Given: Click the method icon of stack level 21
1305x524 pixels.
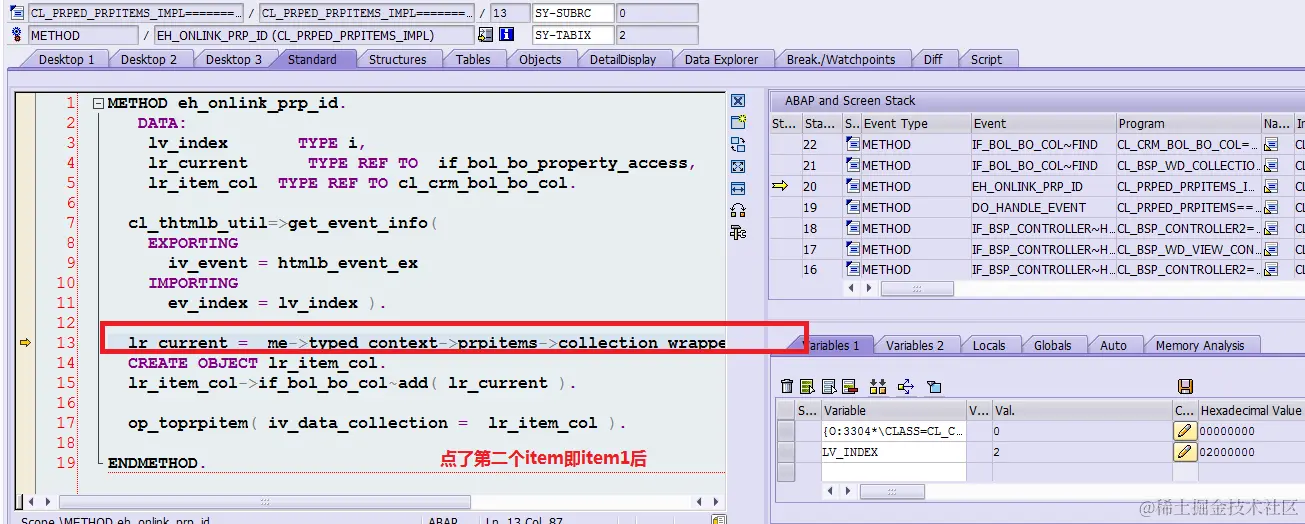Looking at the screenshot, I should click(853, 165).
